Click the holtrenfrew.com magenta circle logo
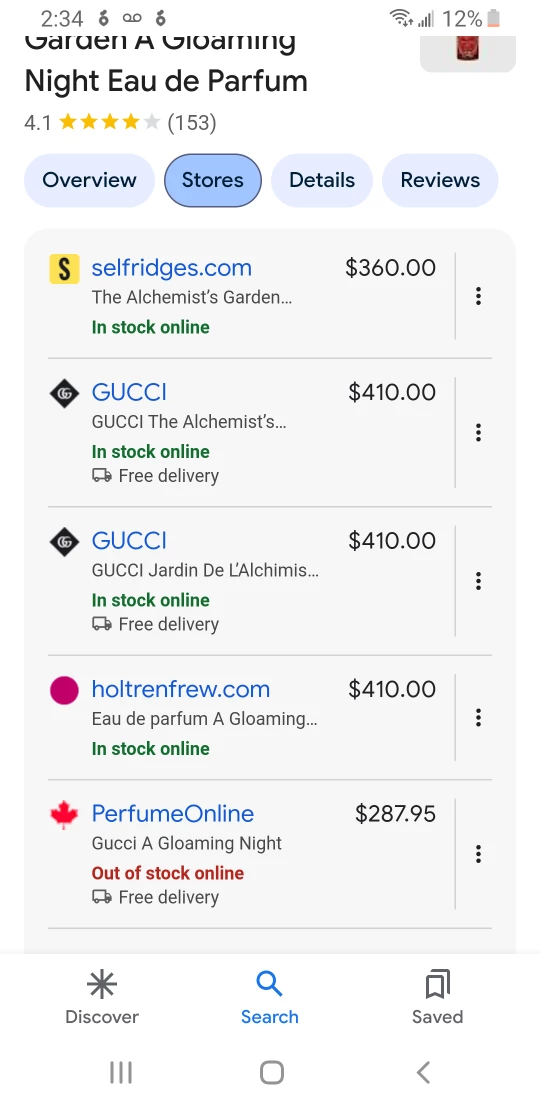Image resolution: width=540 pixels, height=1110 pixels. 64,690
